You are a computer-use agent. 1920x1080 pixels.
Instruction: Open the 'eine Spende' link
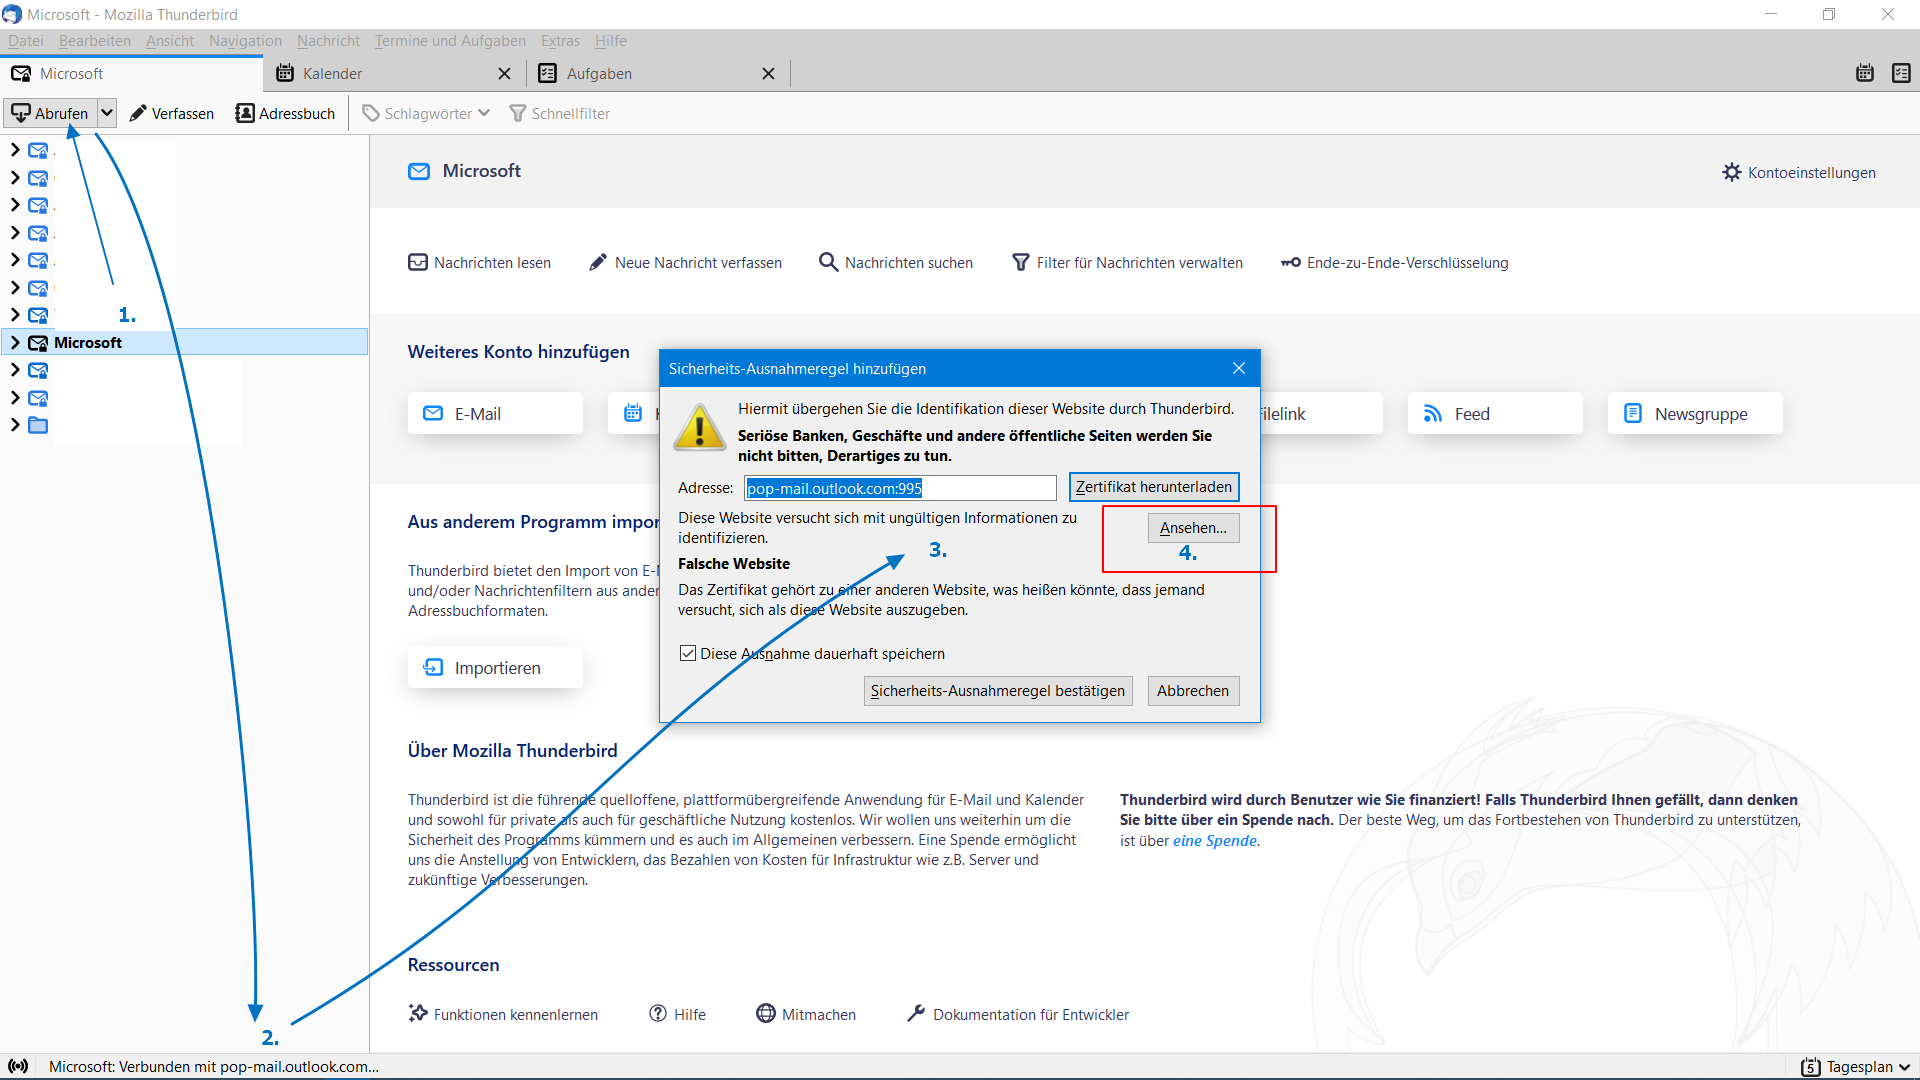tap(1214, 840)
